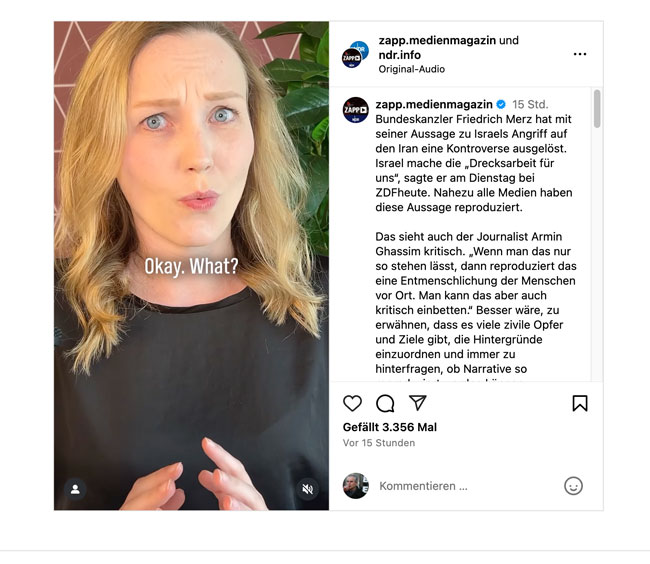Show tagged people icon on video

click(x=75, y=489)
